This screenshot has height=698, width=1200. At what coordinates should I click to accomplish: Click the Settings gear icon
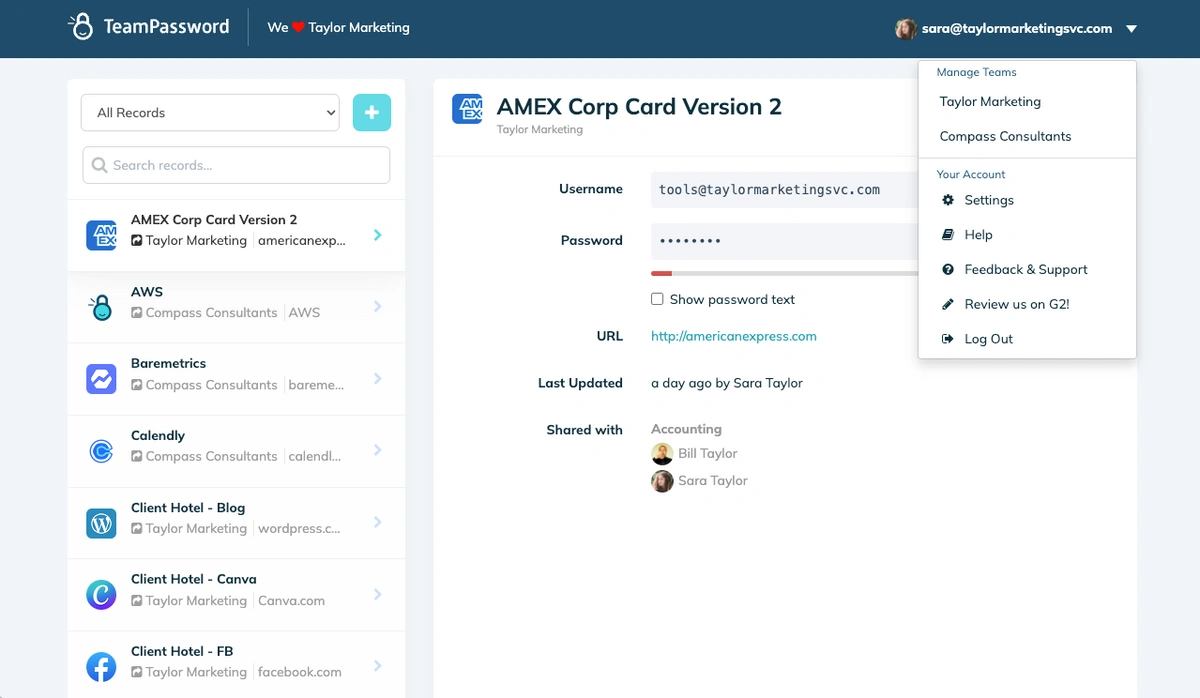[948, 200]
